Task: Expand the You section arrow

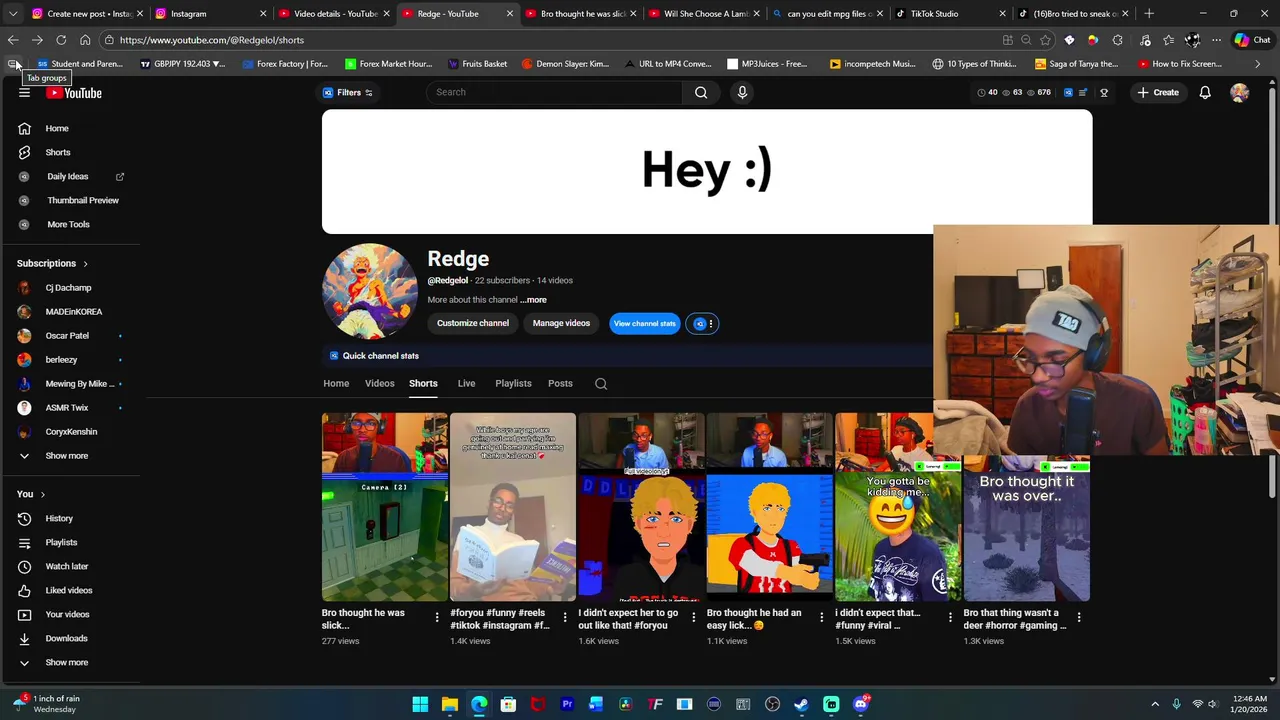Action: pyautogui.click(x=42, y=494)
